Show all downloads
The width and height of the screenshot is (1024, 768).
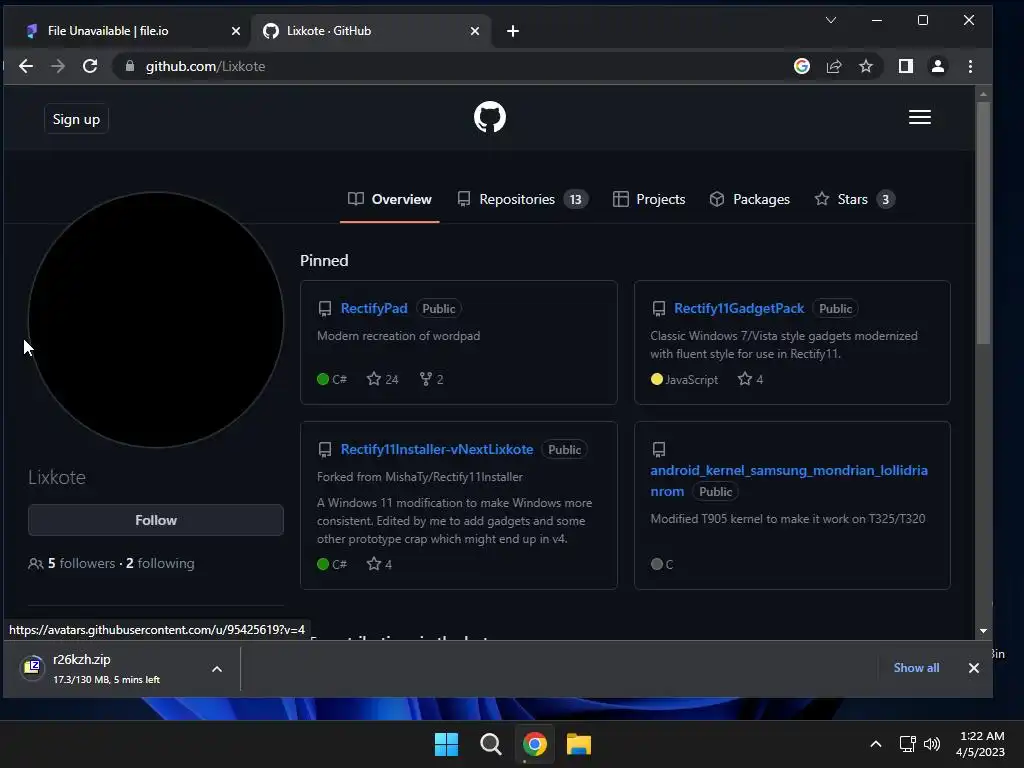pos(916,667)
